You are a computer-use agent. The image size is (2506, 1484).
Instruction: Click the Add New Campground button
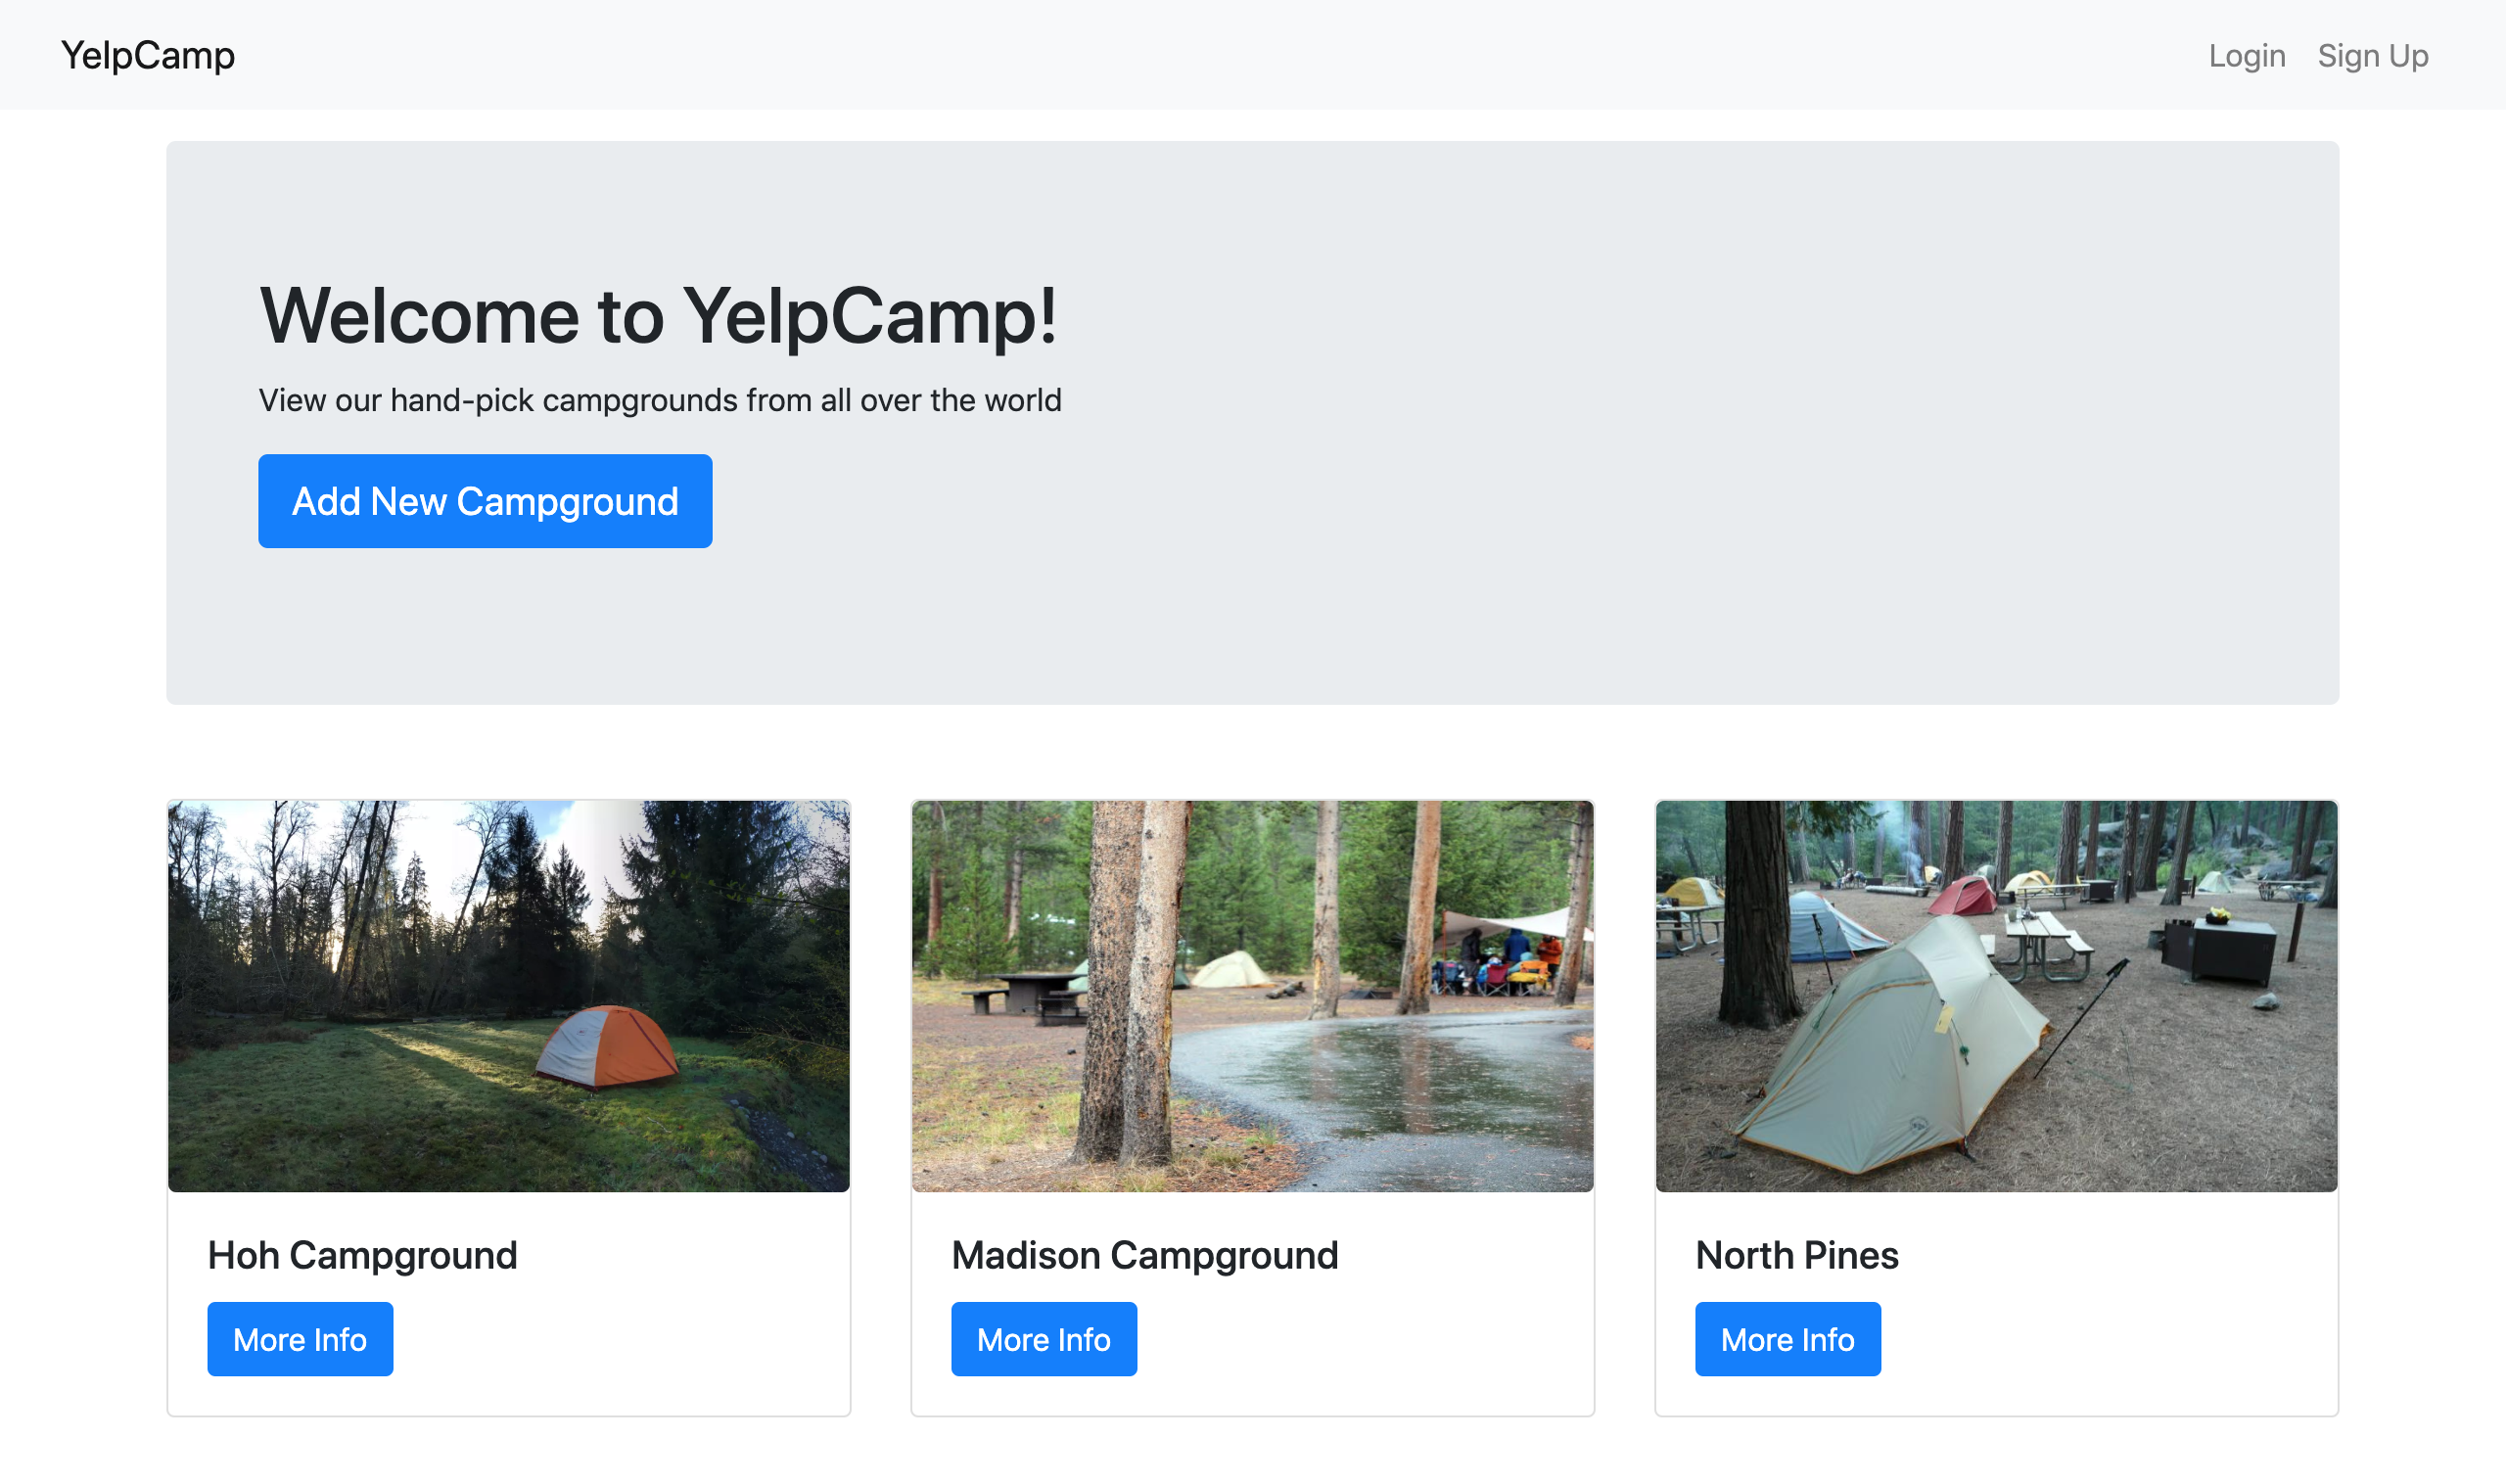click(484, 500)
